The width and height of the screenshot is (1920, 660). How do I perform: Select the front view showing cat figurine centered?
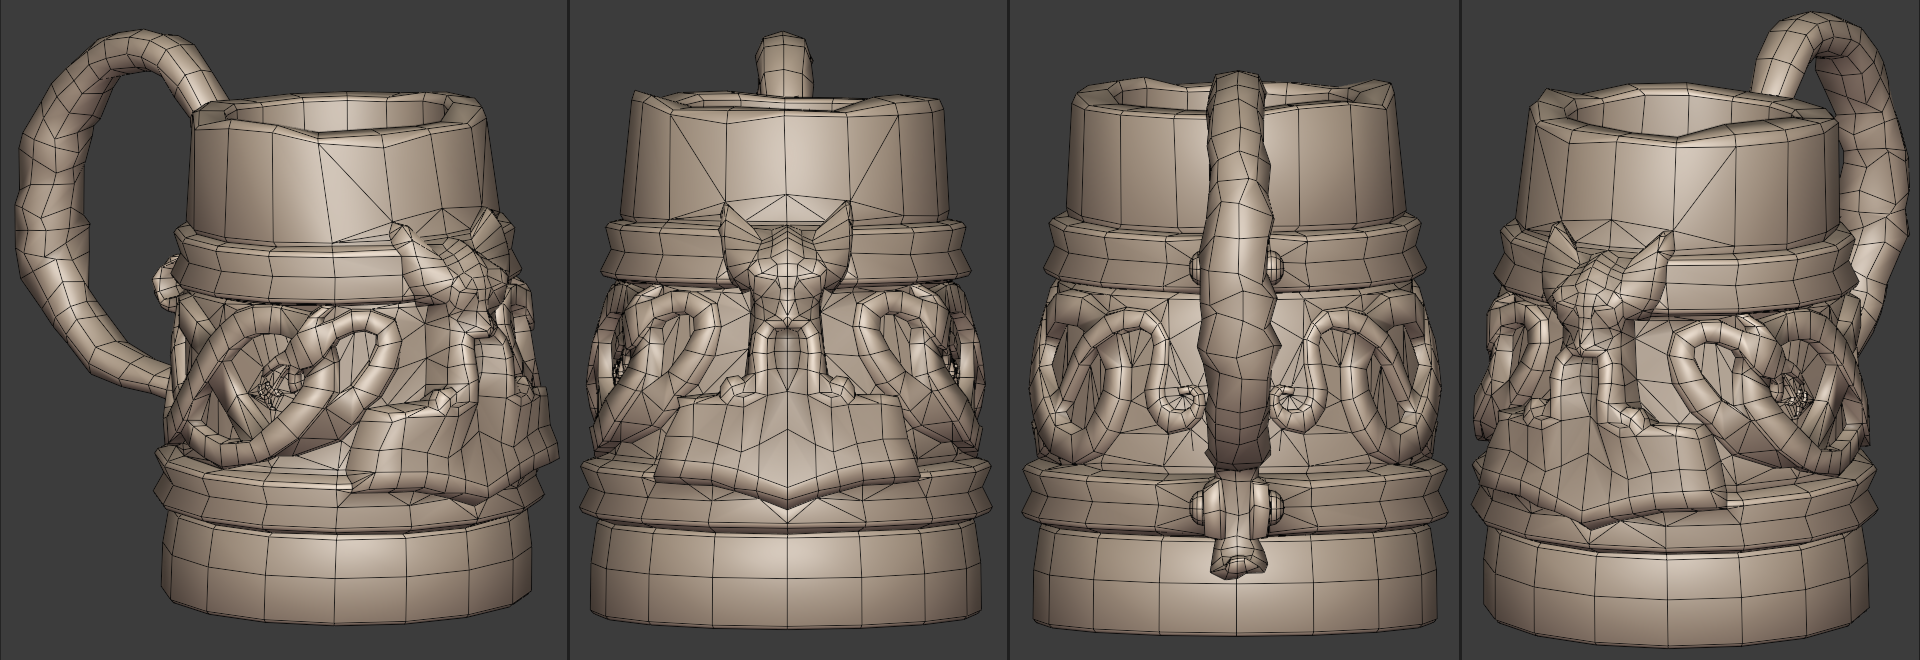[788, 330]
